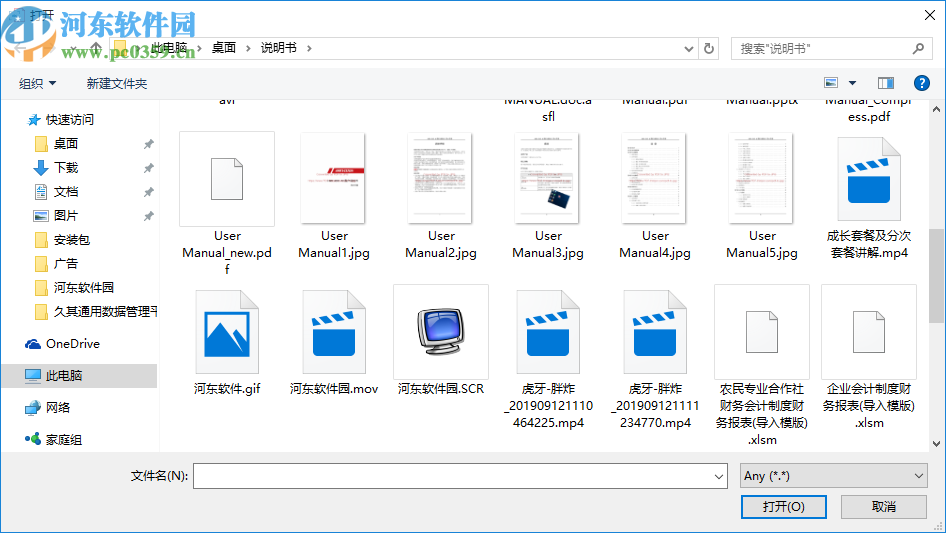Unpin 桌面 pin icon
Screen dimensions: 946x533
tap(148, 144)
